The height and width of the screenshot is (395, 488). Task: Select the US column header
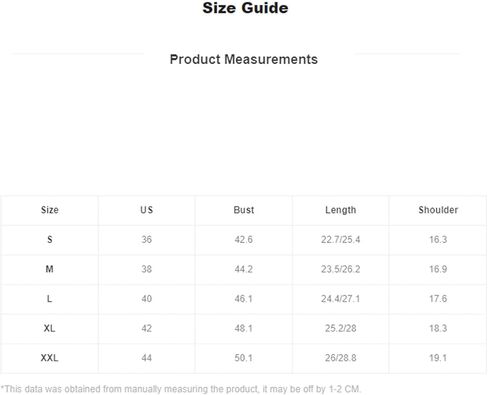tap(147, 210)
